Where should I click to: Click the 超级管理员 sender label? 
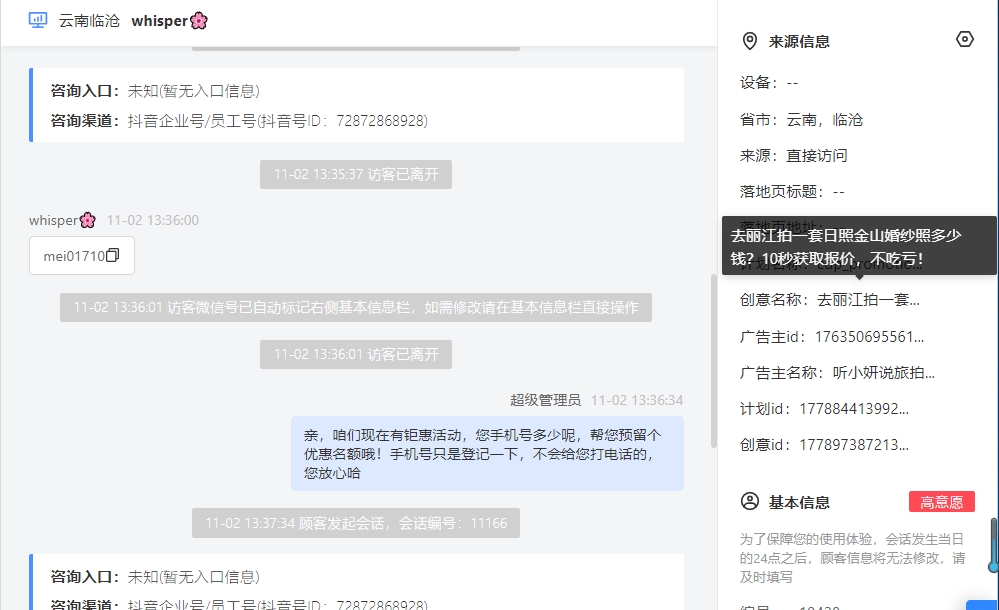coord(545,400)
